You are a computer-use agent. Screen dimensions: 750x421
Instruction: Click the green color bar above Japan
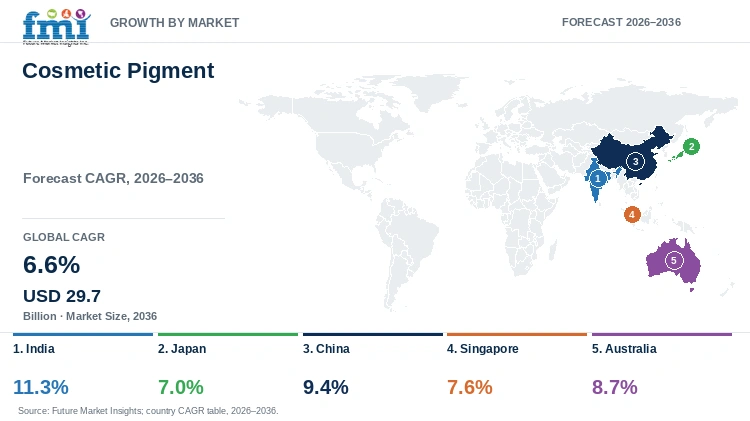[x=228, y=334]
